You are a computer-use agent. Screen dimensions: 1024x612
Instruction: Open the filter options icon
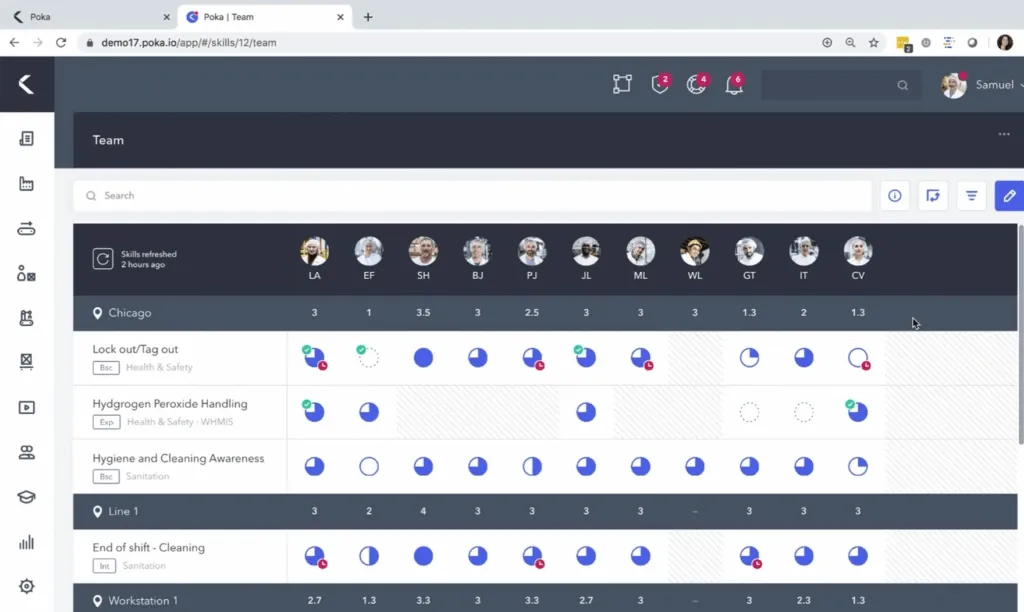point(971,196)
